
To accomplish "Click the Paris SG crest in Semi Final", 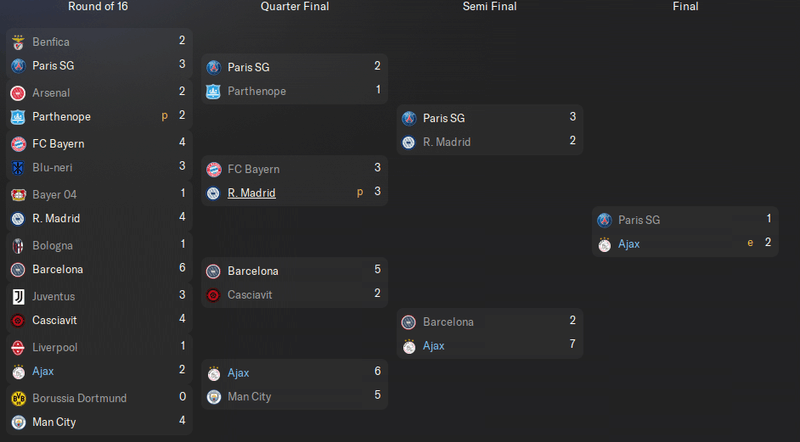I will [x=409, y=118].
